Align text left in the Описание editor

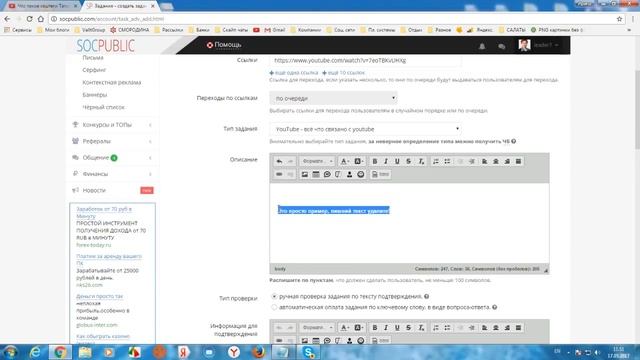(x=484, y=161)
